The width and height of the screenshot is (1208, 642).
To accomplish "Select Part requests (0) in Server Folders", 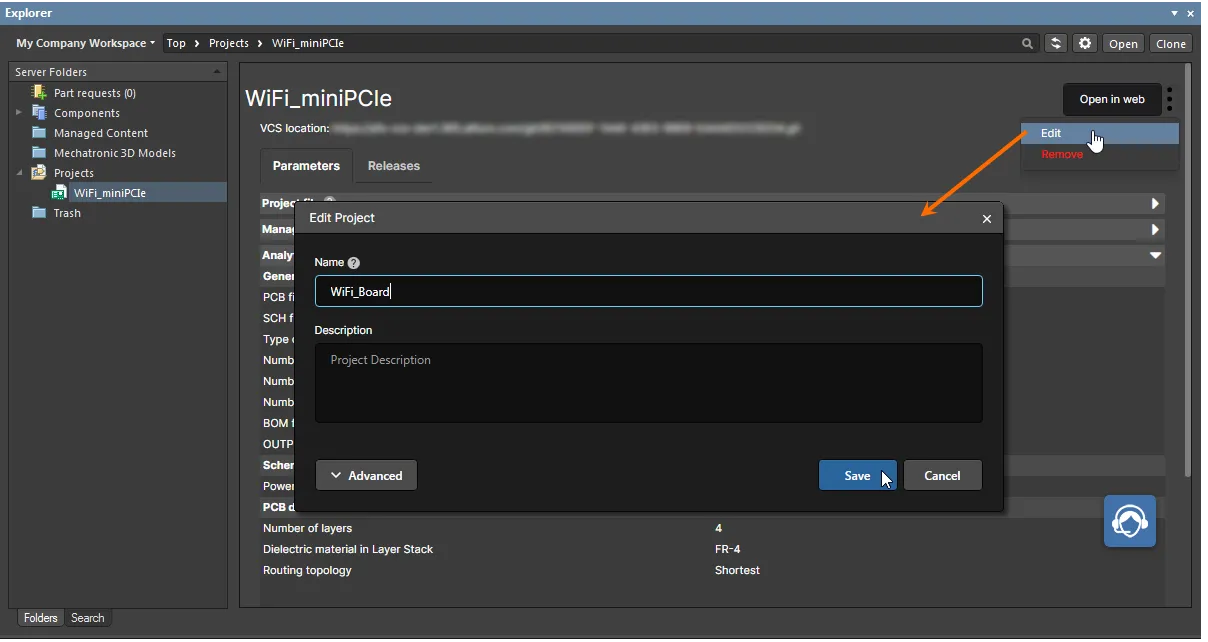I will [x=94, y=93].
